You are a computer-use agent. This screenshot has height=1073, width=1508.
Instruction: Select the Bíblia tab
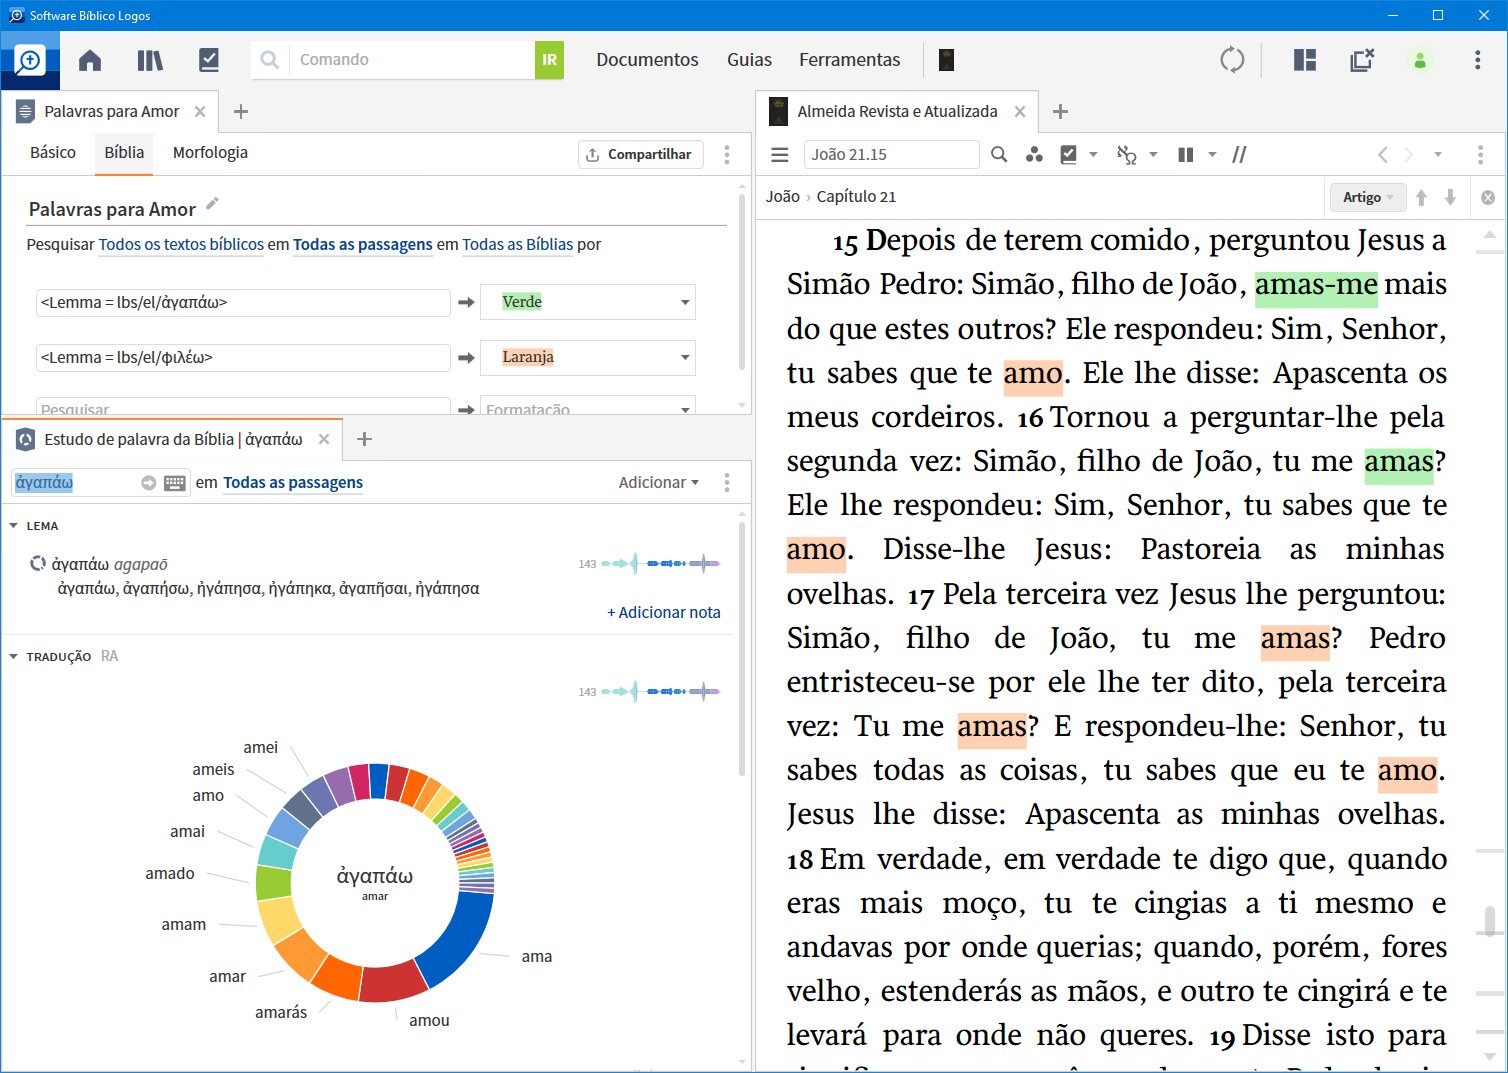pyautogui.click(x=124, y=152)
